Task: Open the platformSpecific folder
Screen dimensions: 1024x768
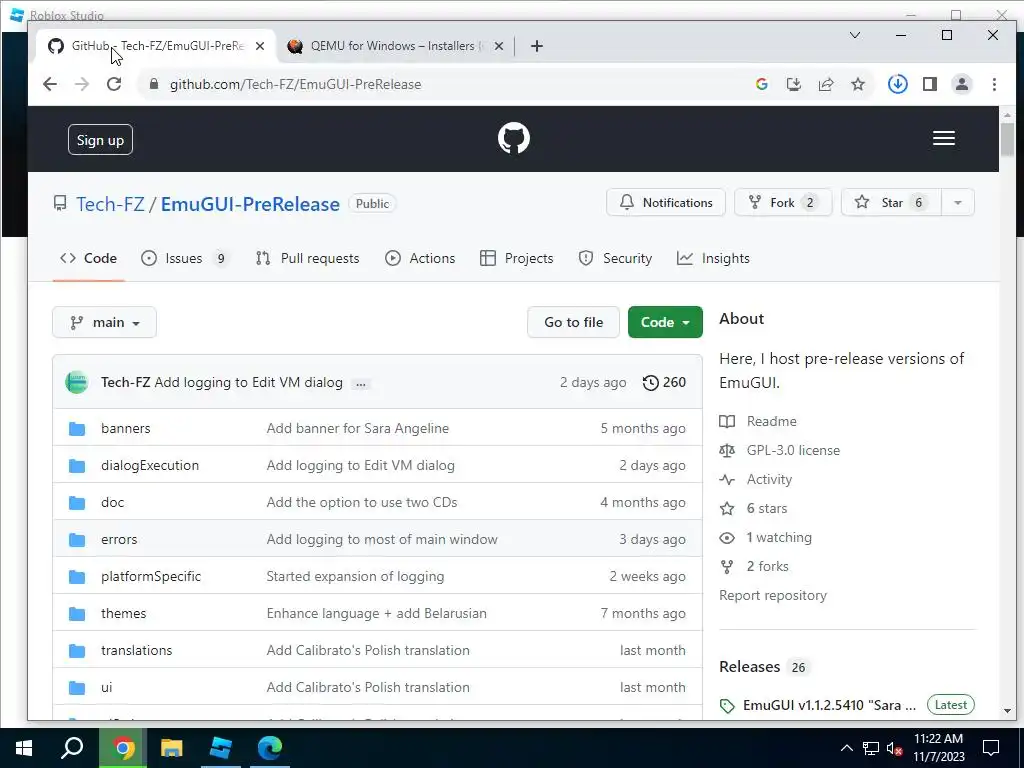Action: coord(151,577)
